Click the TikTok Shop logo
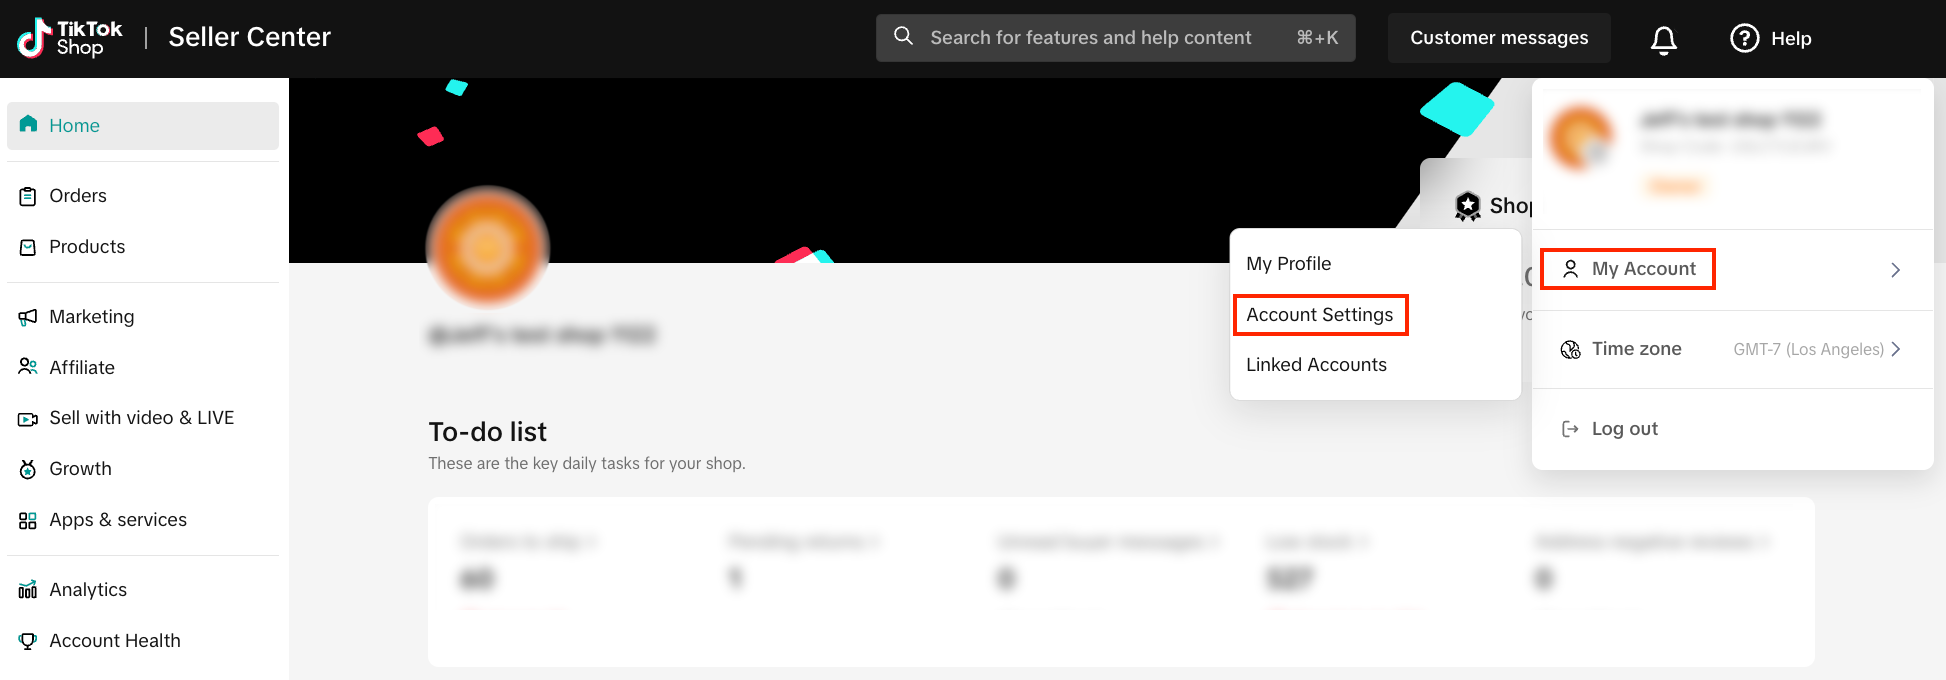 (69, 38)
